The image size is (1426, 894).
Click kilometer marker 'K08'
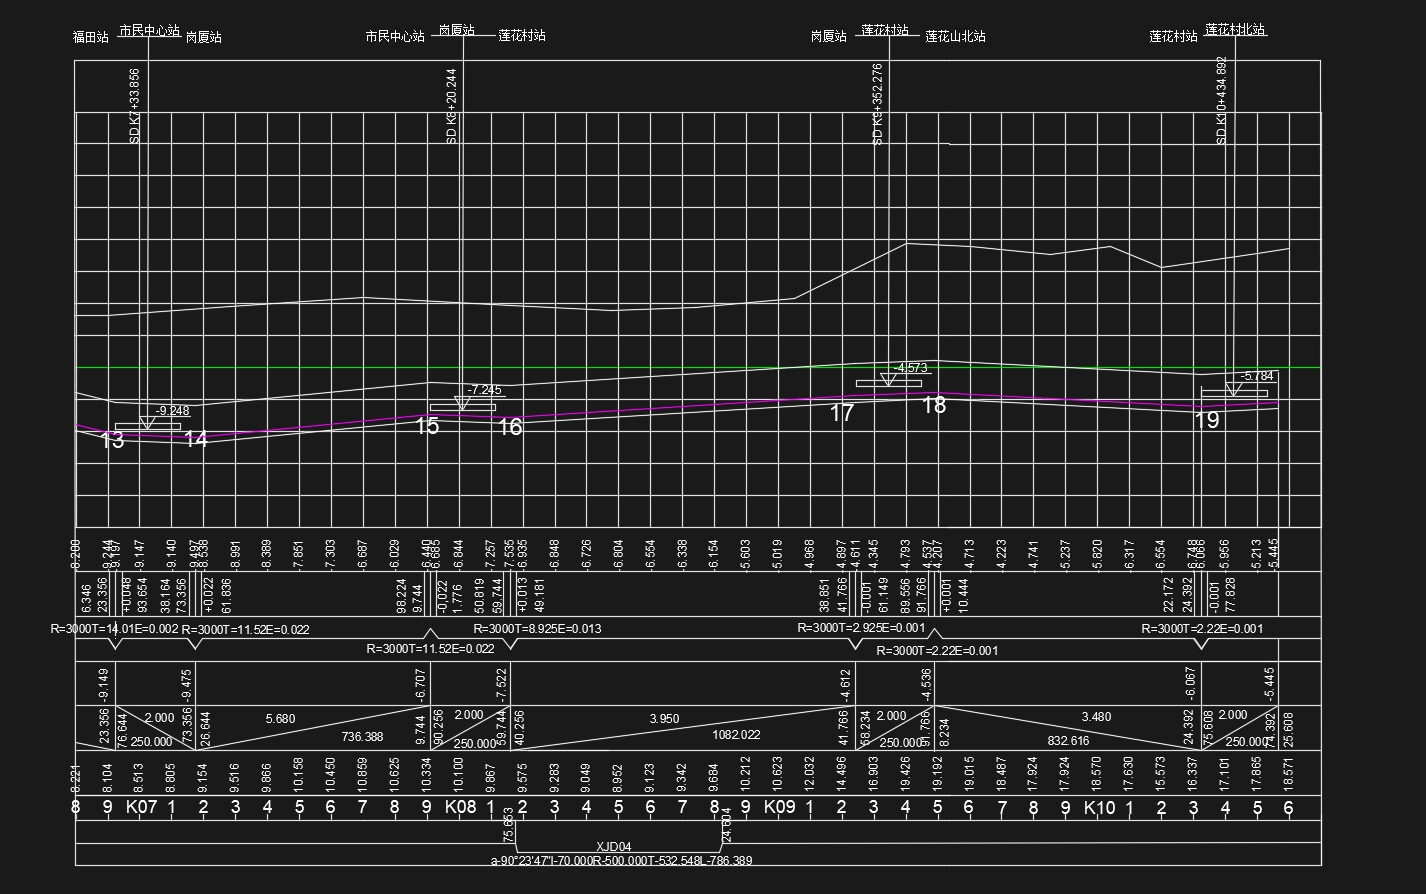click(x=460, y=807)
